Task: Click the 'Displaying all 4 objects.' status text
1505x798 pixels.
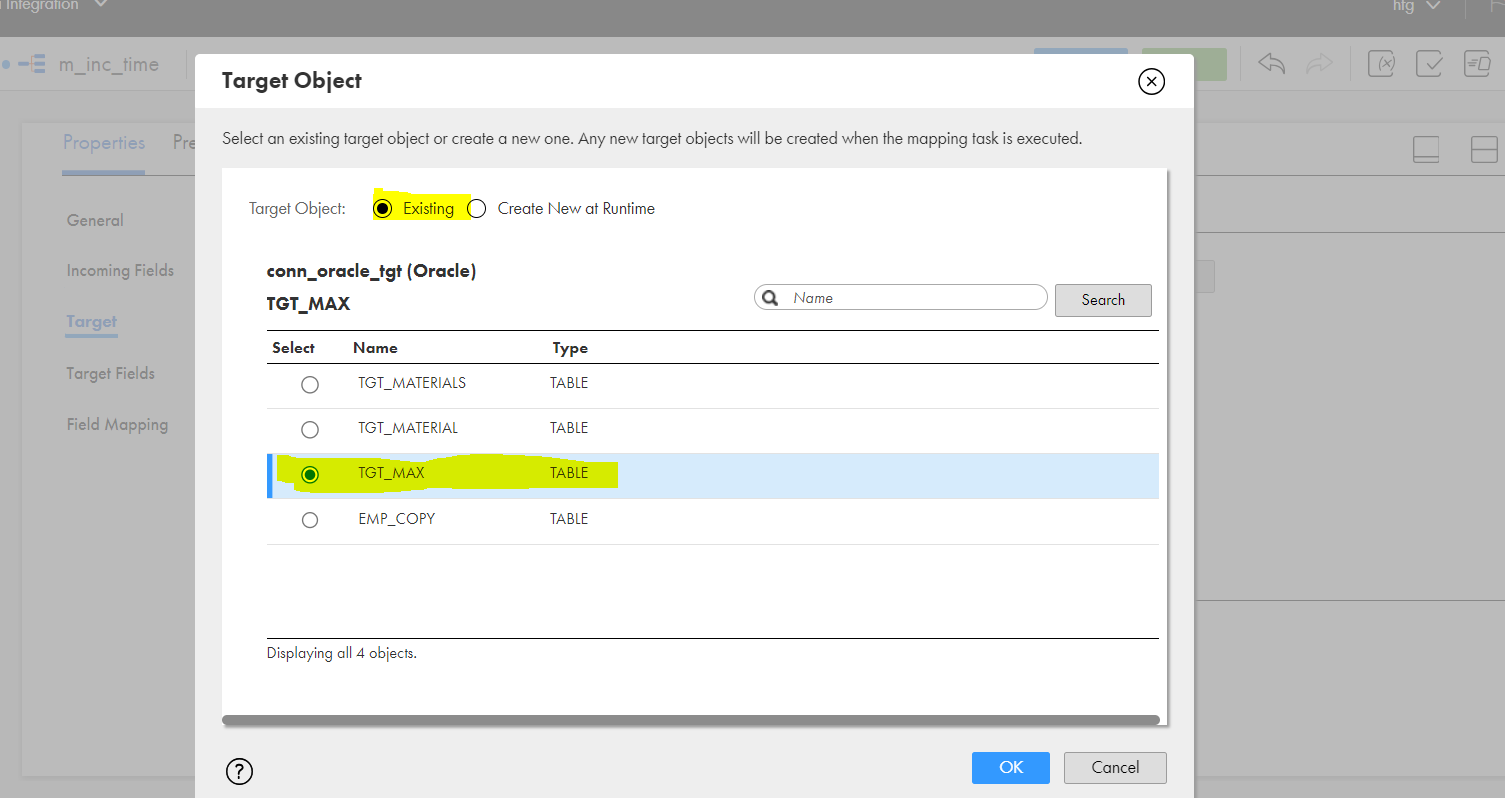Action: coord(342,653)
